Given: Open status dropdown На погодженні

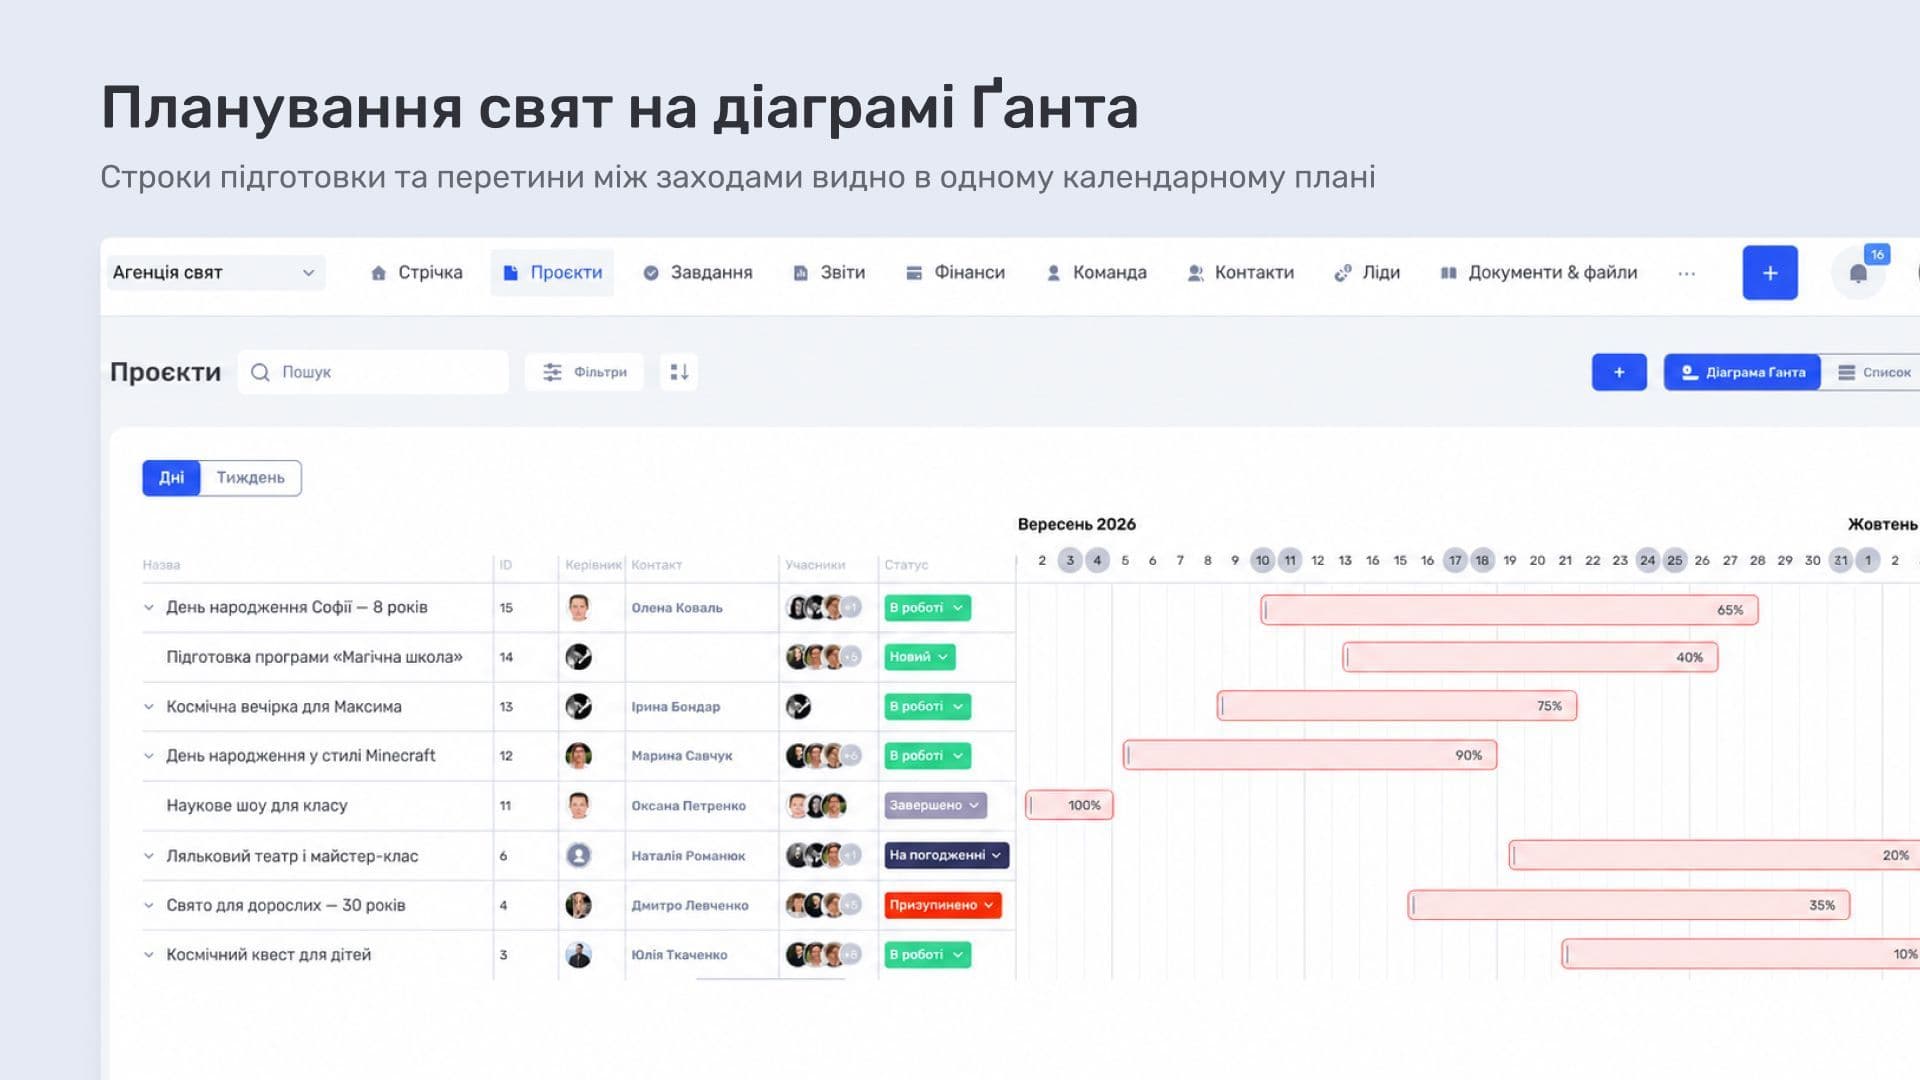Looking at the screenshot, I should (946, 856).
